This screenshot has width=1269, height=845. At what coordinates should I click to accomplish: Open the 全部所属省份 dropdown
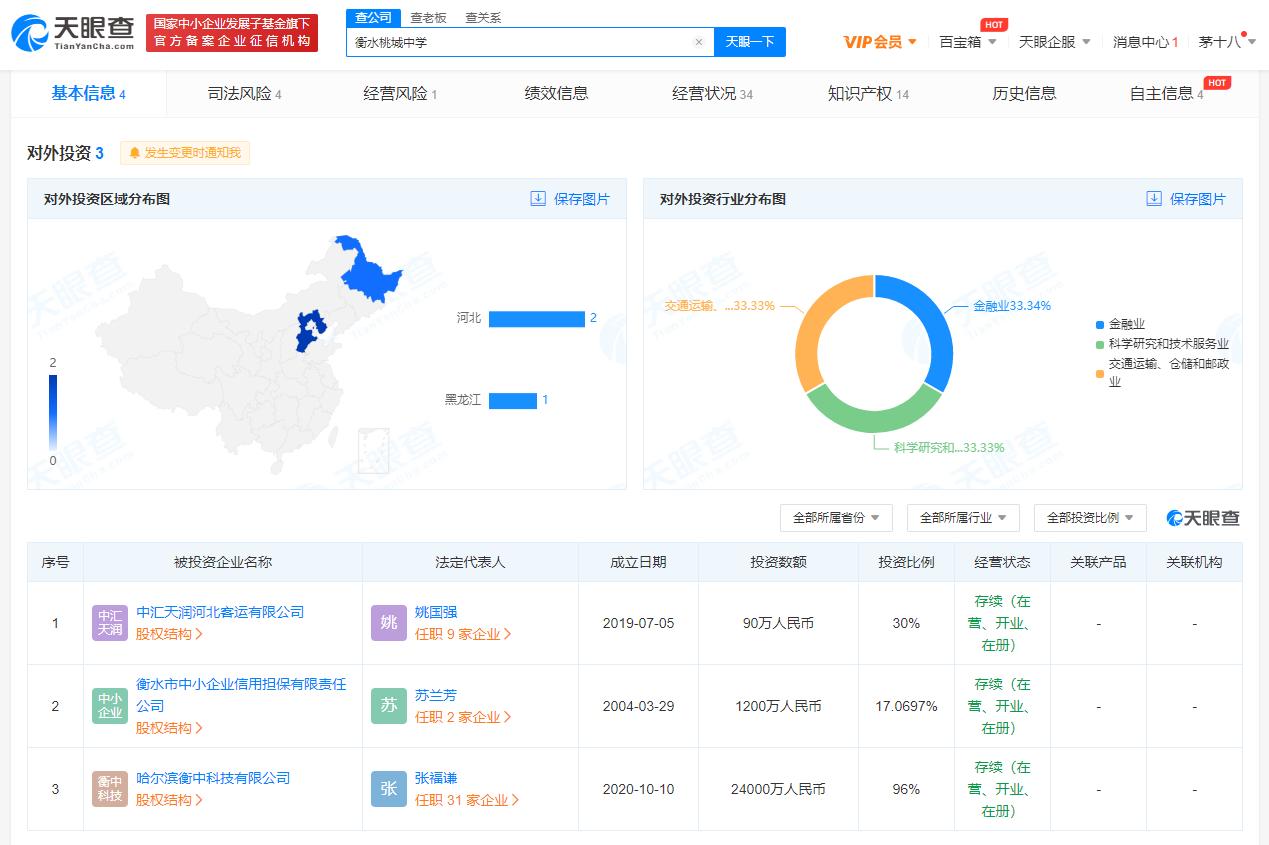point(836,518)
